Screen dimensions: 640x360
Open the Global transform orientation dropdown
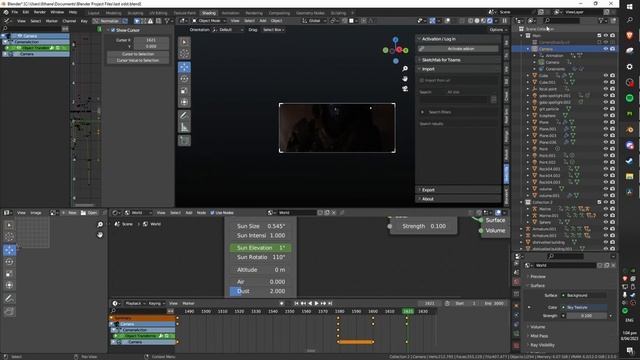(314, 21)
